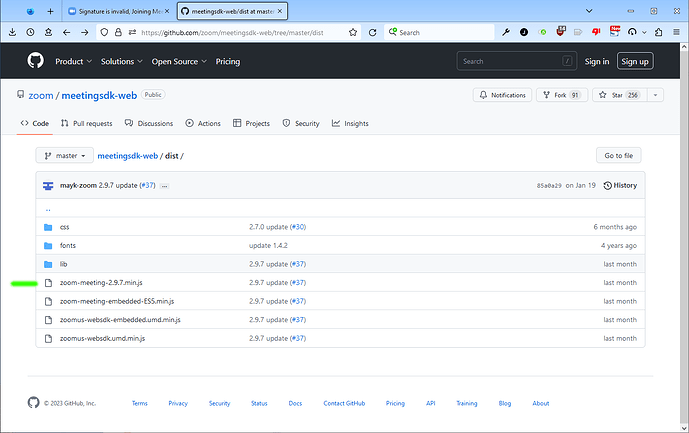Open the commit History link
Screen dimensions: 689x433
pos(620,186)
